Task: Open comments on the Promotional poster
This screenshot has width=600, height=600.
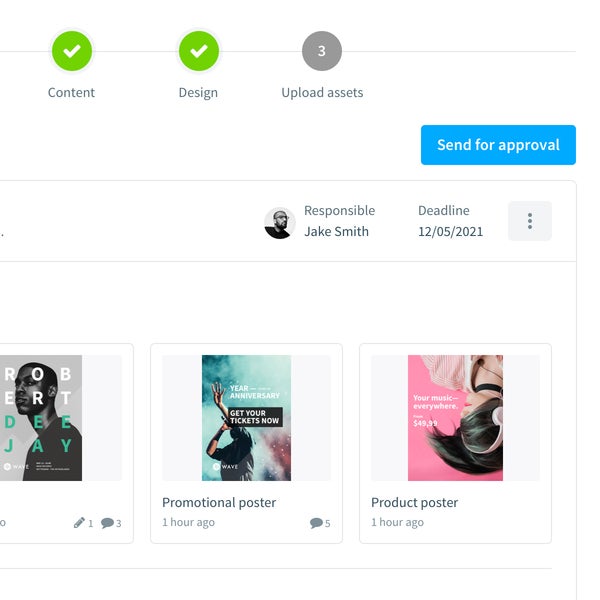Action: point(317,523)
